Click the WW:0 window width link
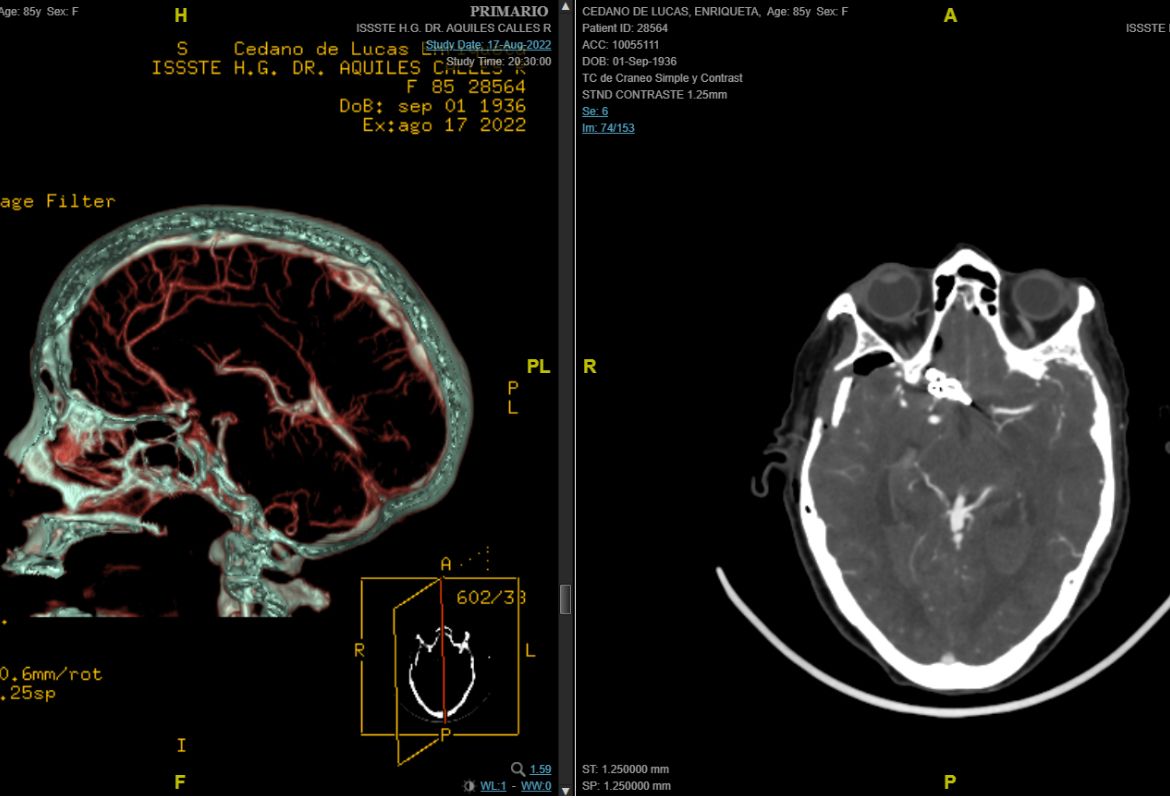 tap(536, 786)
